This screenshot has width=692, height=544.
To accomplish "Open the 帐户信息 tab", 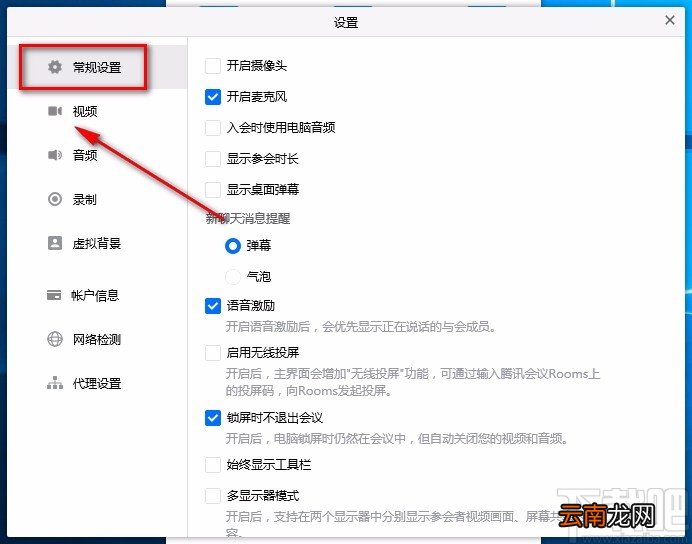I will click(x=95, y=295).
